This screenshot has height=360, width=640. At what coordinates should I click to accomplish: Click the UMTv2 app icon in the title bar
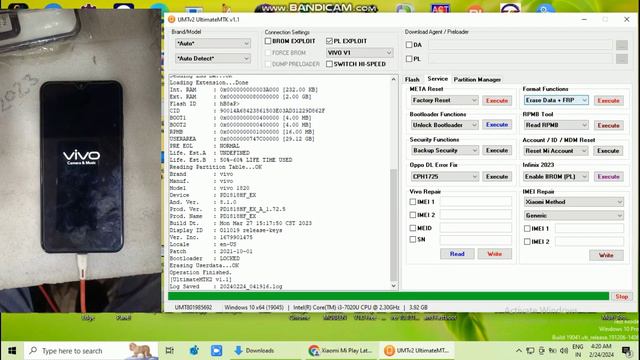(x=171, y=19)
